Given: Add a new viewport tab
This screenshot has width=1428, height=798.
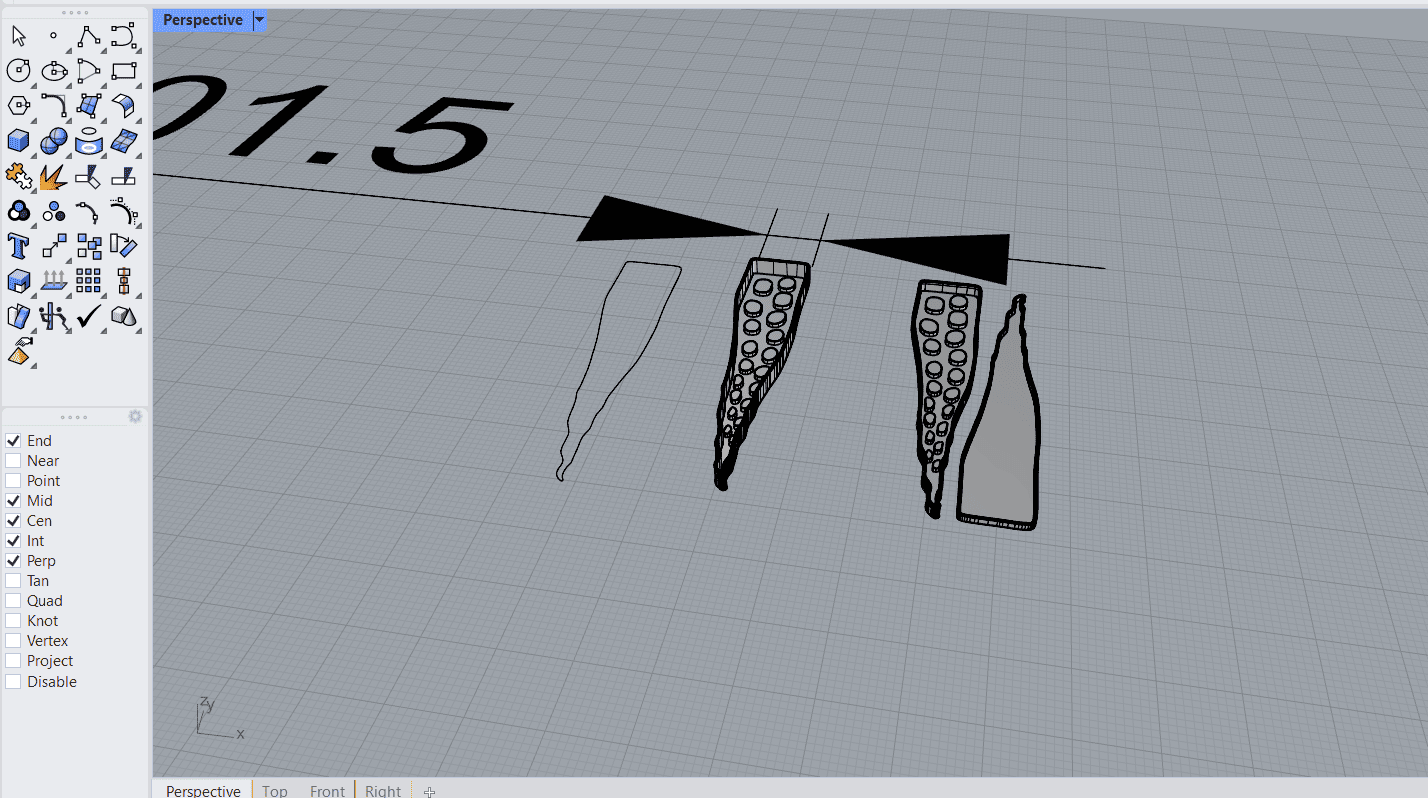Looking at the screenshot, I should point(430,791).
